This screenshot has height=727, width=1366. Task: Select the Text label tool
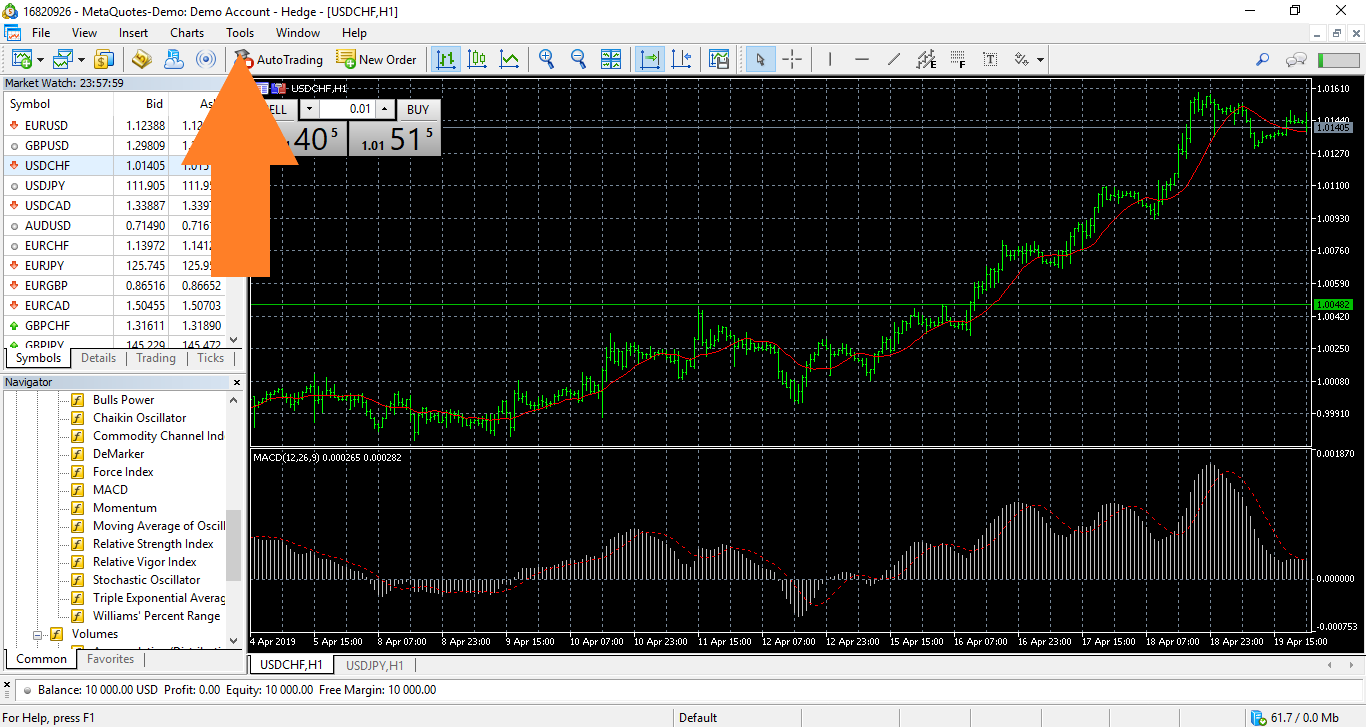(x=990, y=59)
